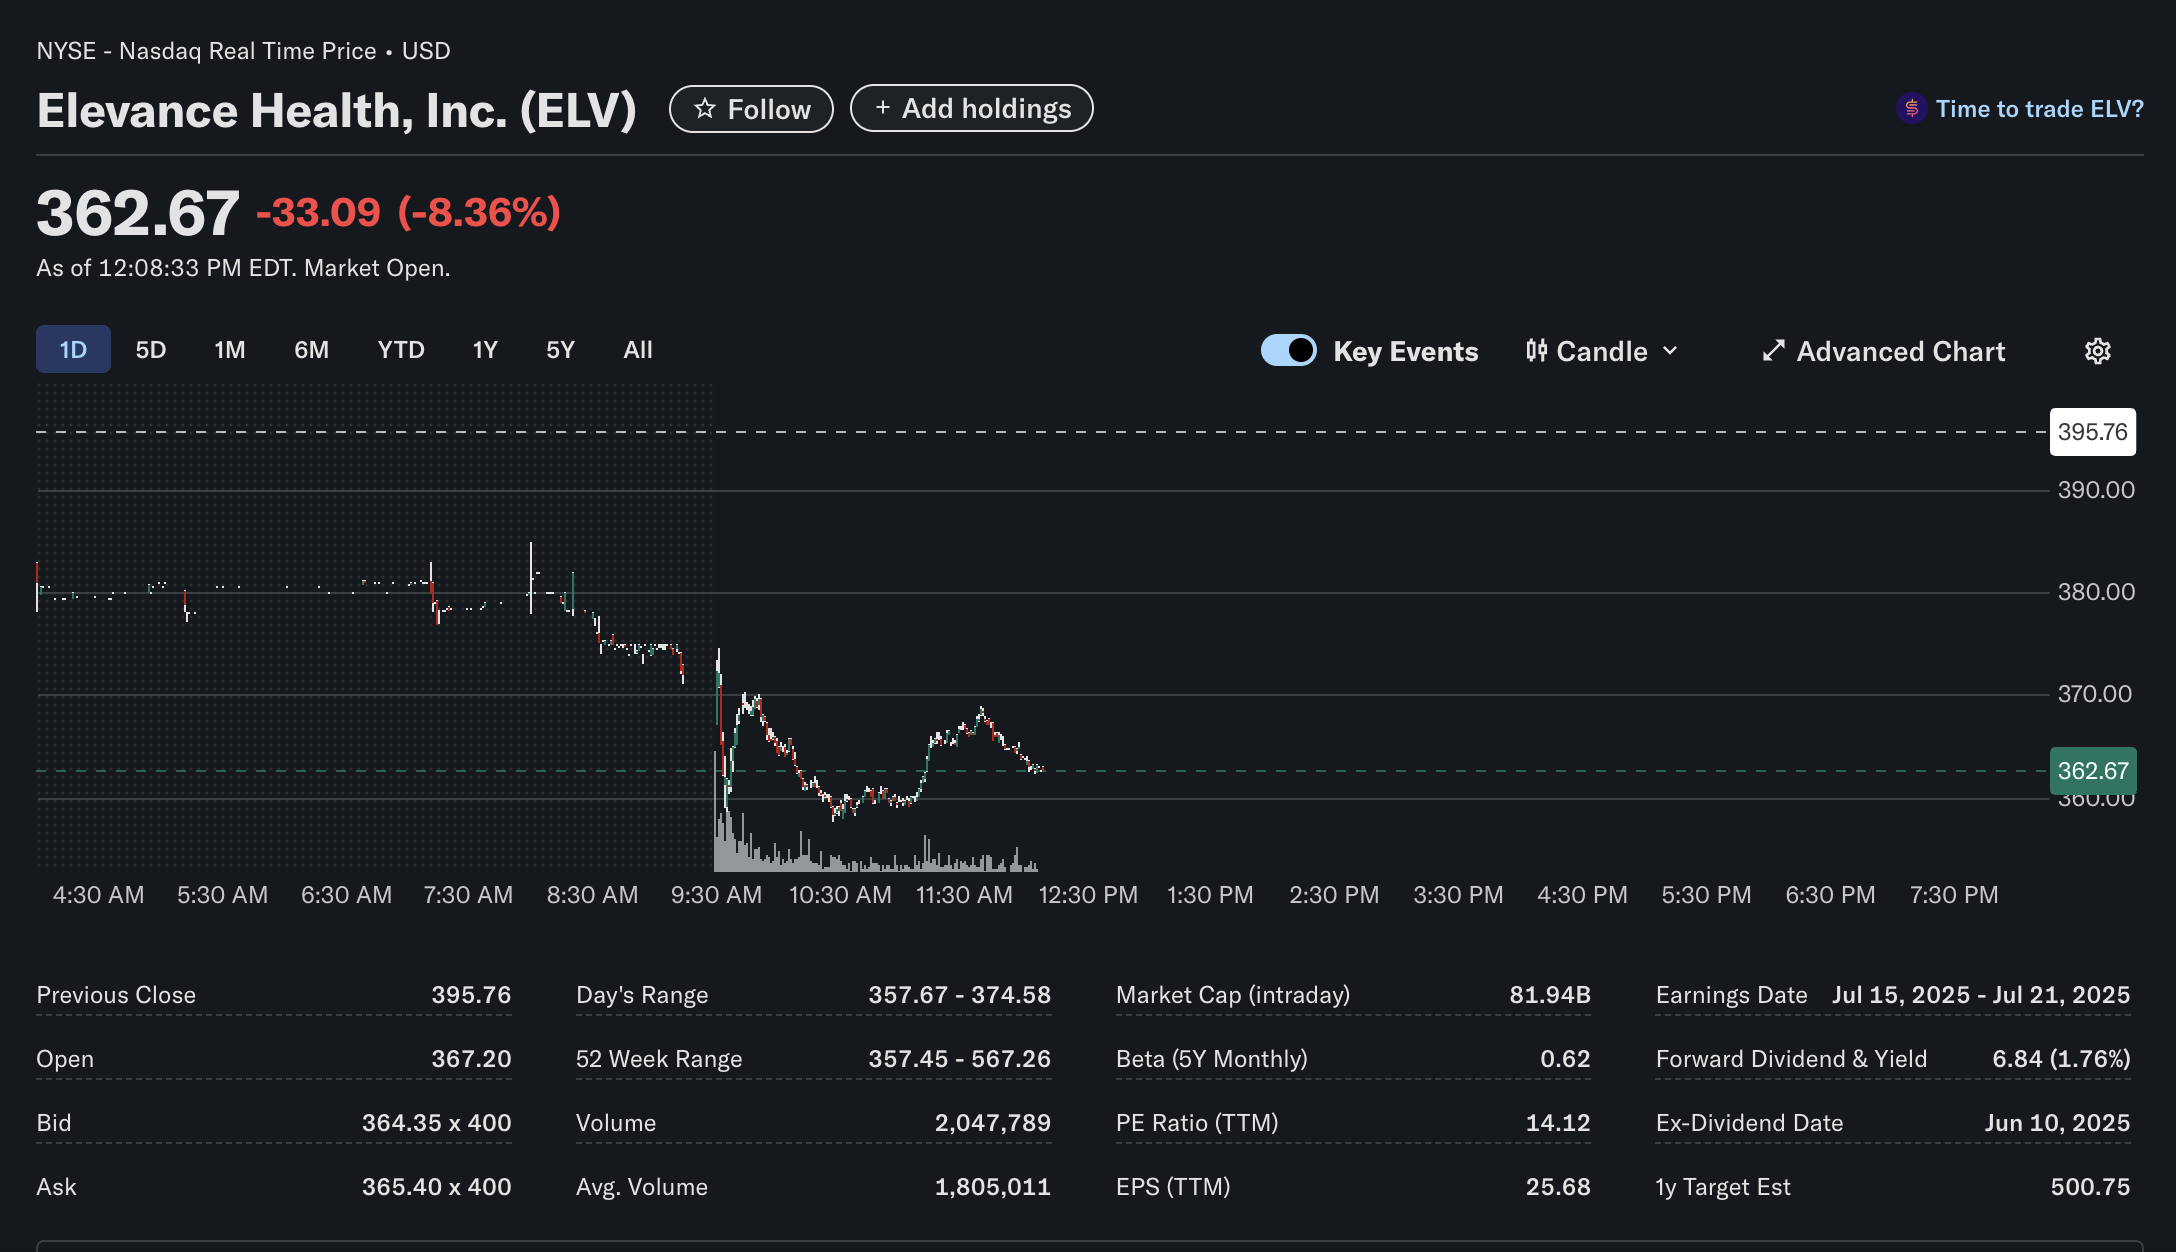Select the 5Y range tab
2176x1252 pixels.
(x=560, y=350)
